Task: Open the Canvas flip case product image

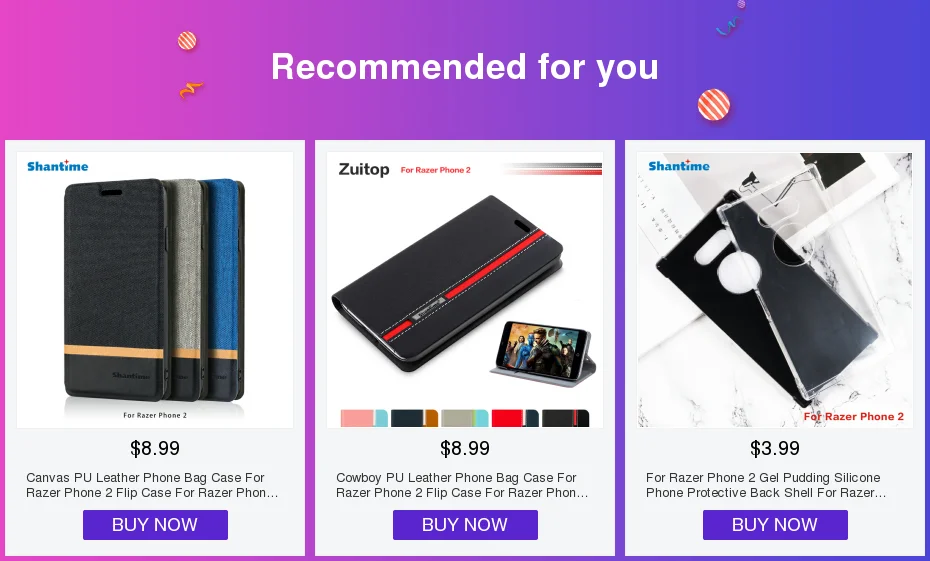Action: [155, 290]
